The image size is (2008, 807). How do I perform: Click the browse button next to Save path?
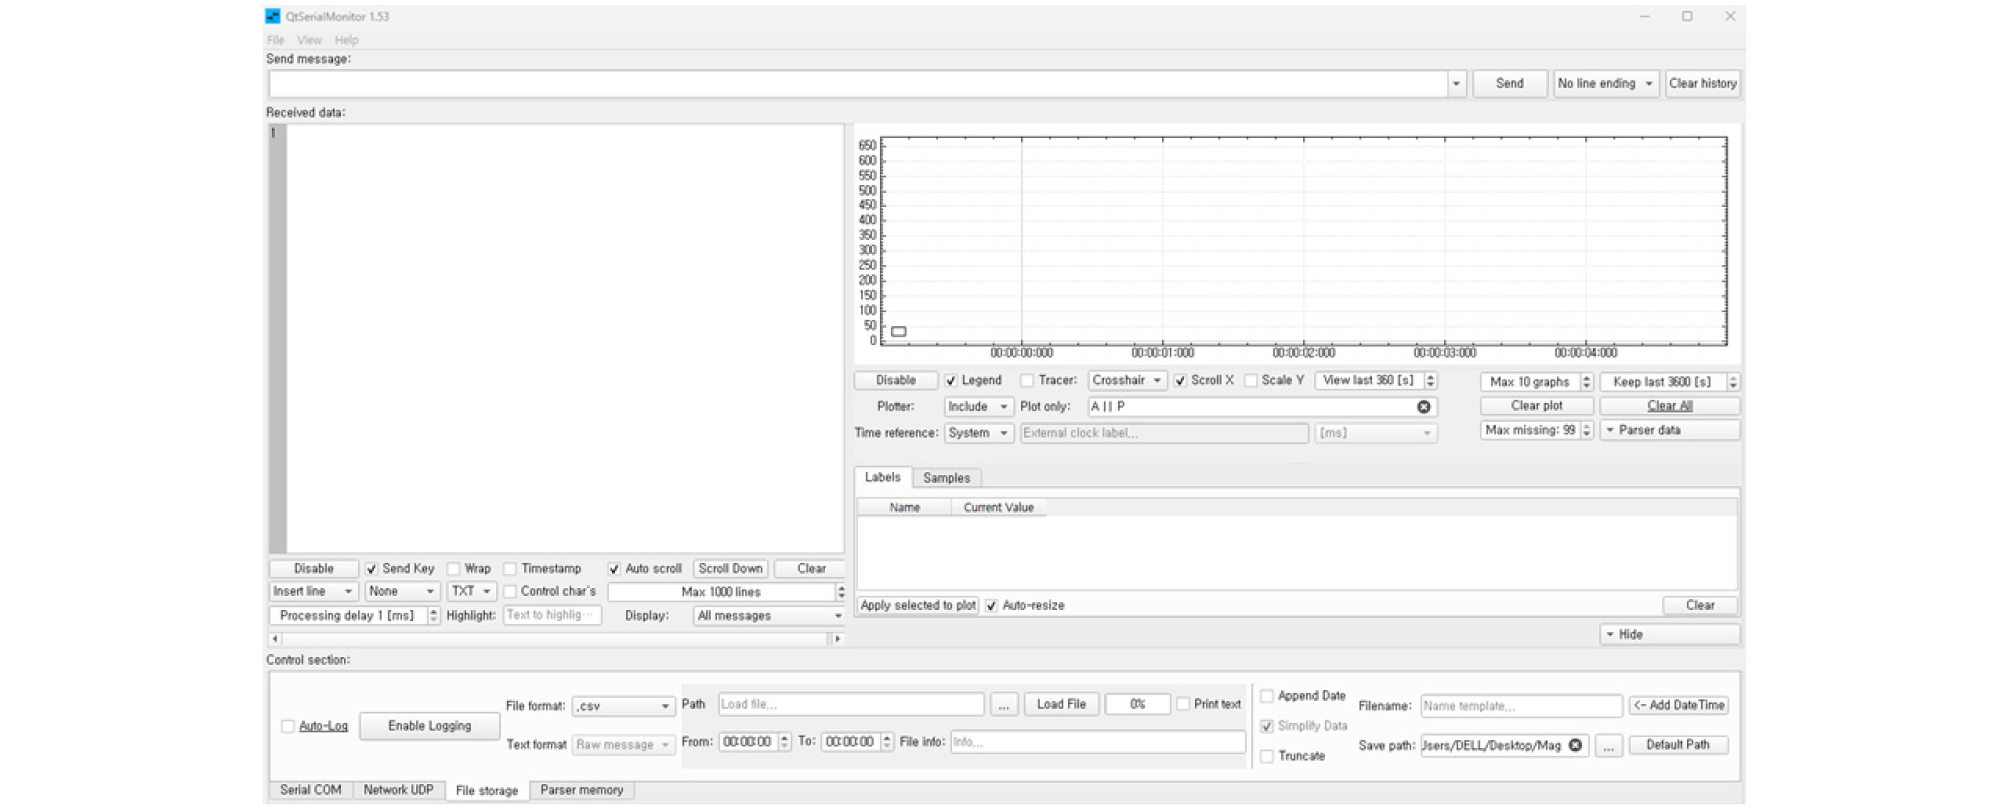pos(1608,746)
